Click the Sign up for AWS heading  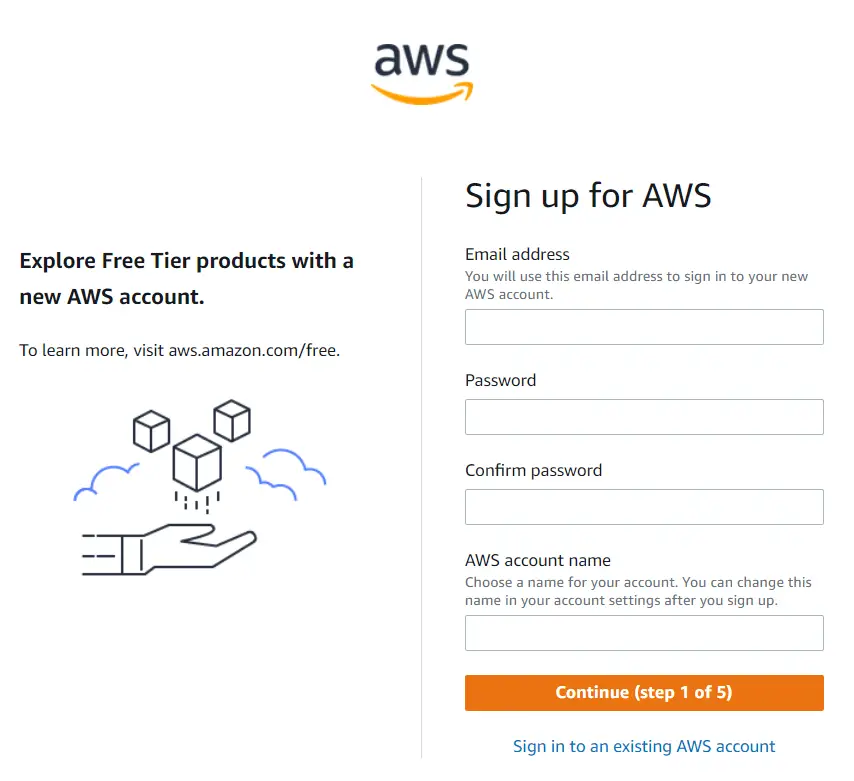(588, 196)
